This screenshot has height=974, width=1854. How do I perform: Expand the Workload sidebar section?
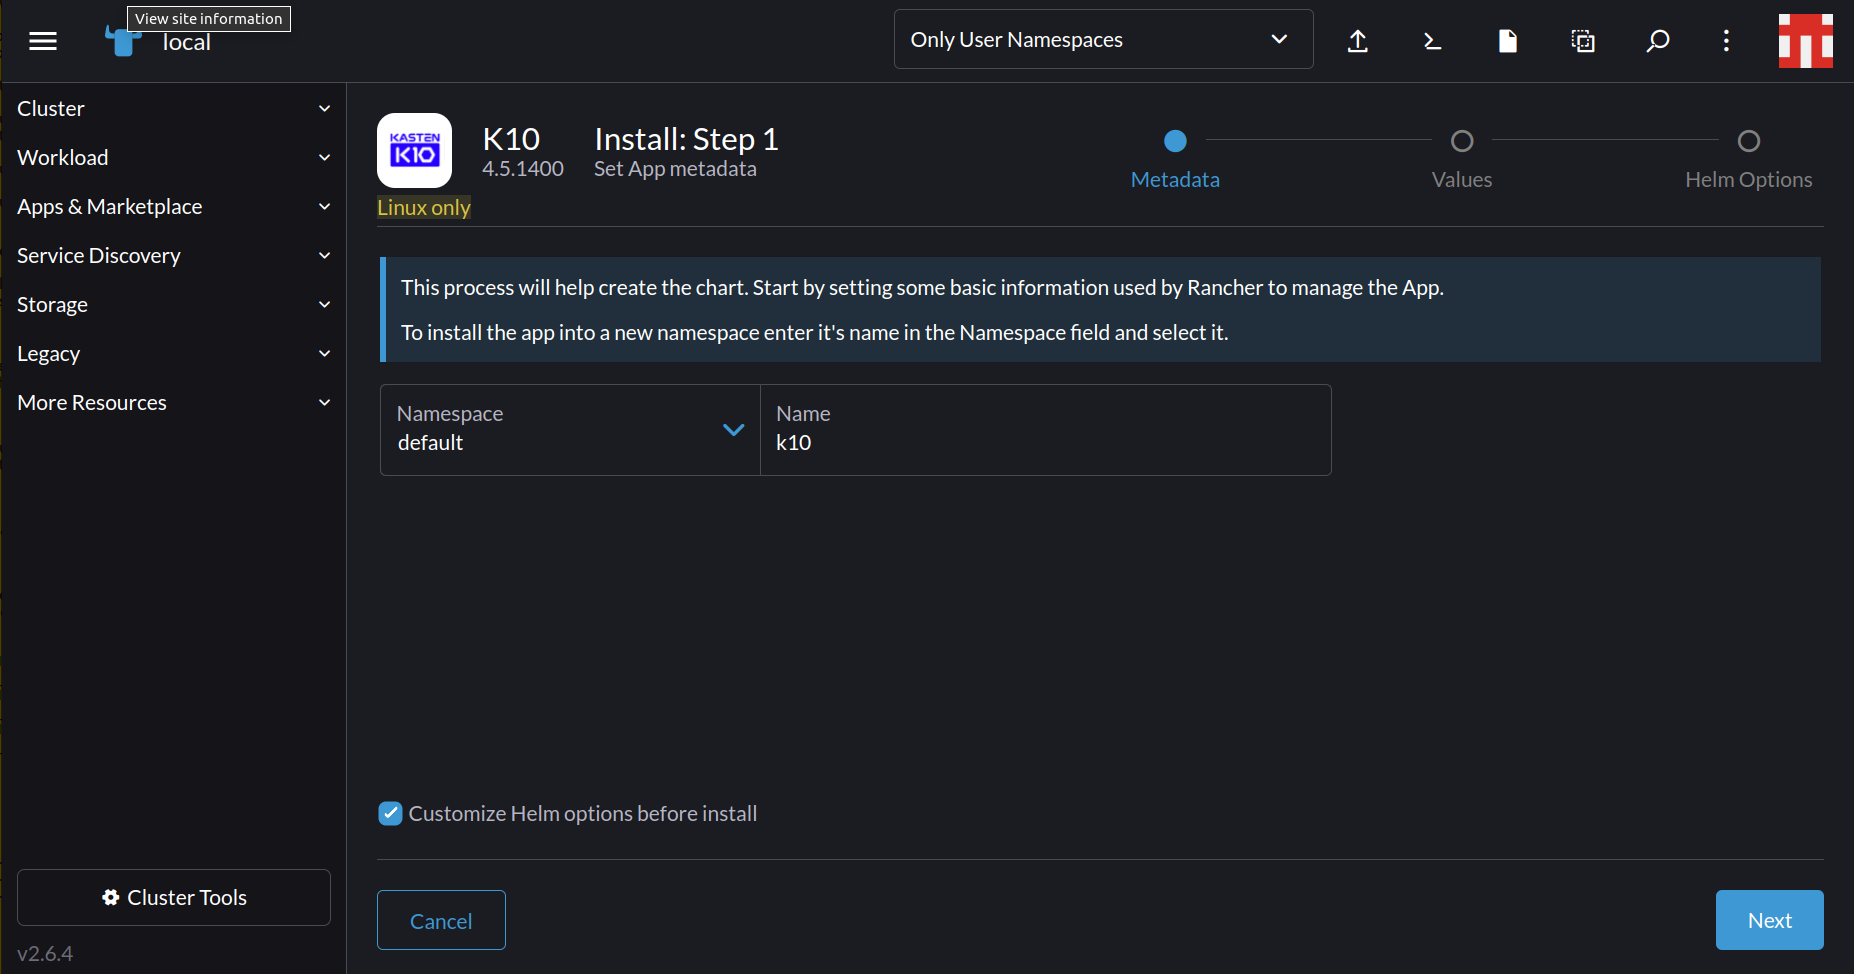pos(172,158)
